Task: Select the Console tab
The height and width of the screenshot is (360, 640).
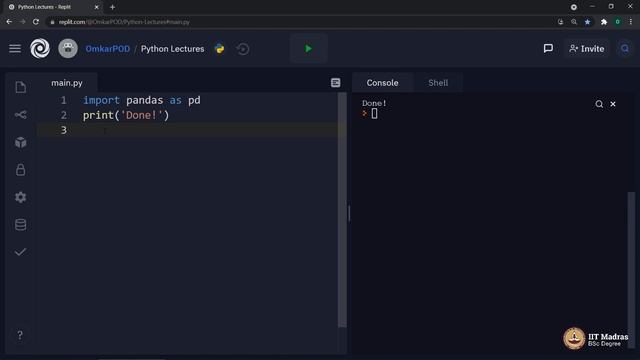Action: point(382,83)
